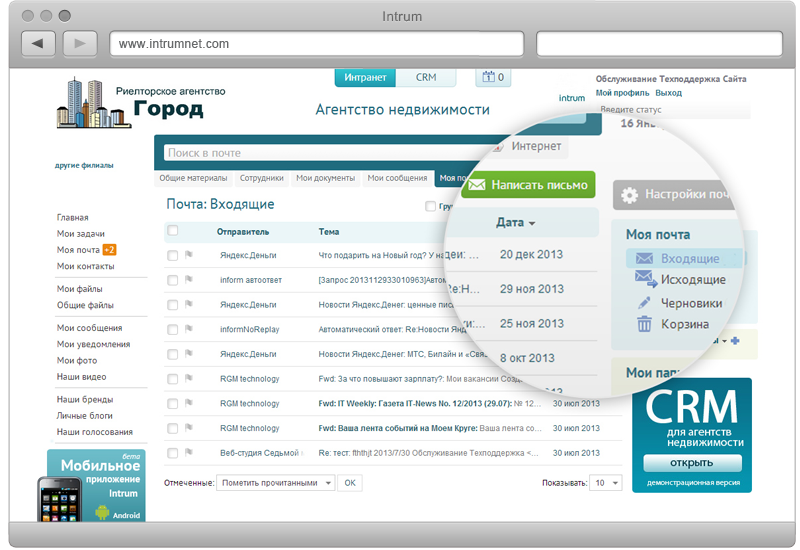Check the inform автоответ message checkbox
Screen dimensions: 800x550
point(173,280)
